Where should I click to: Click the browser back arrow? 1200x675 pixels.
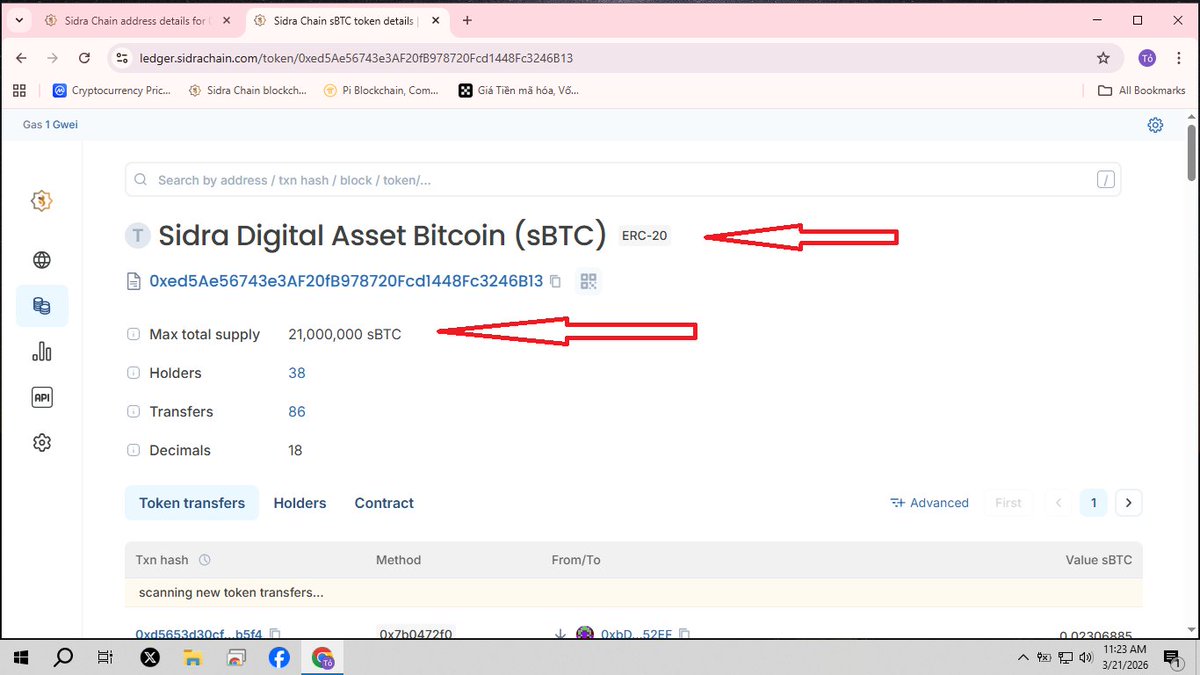click(x=22, y=58)
